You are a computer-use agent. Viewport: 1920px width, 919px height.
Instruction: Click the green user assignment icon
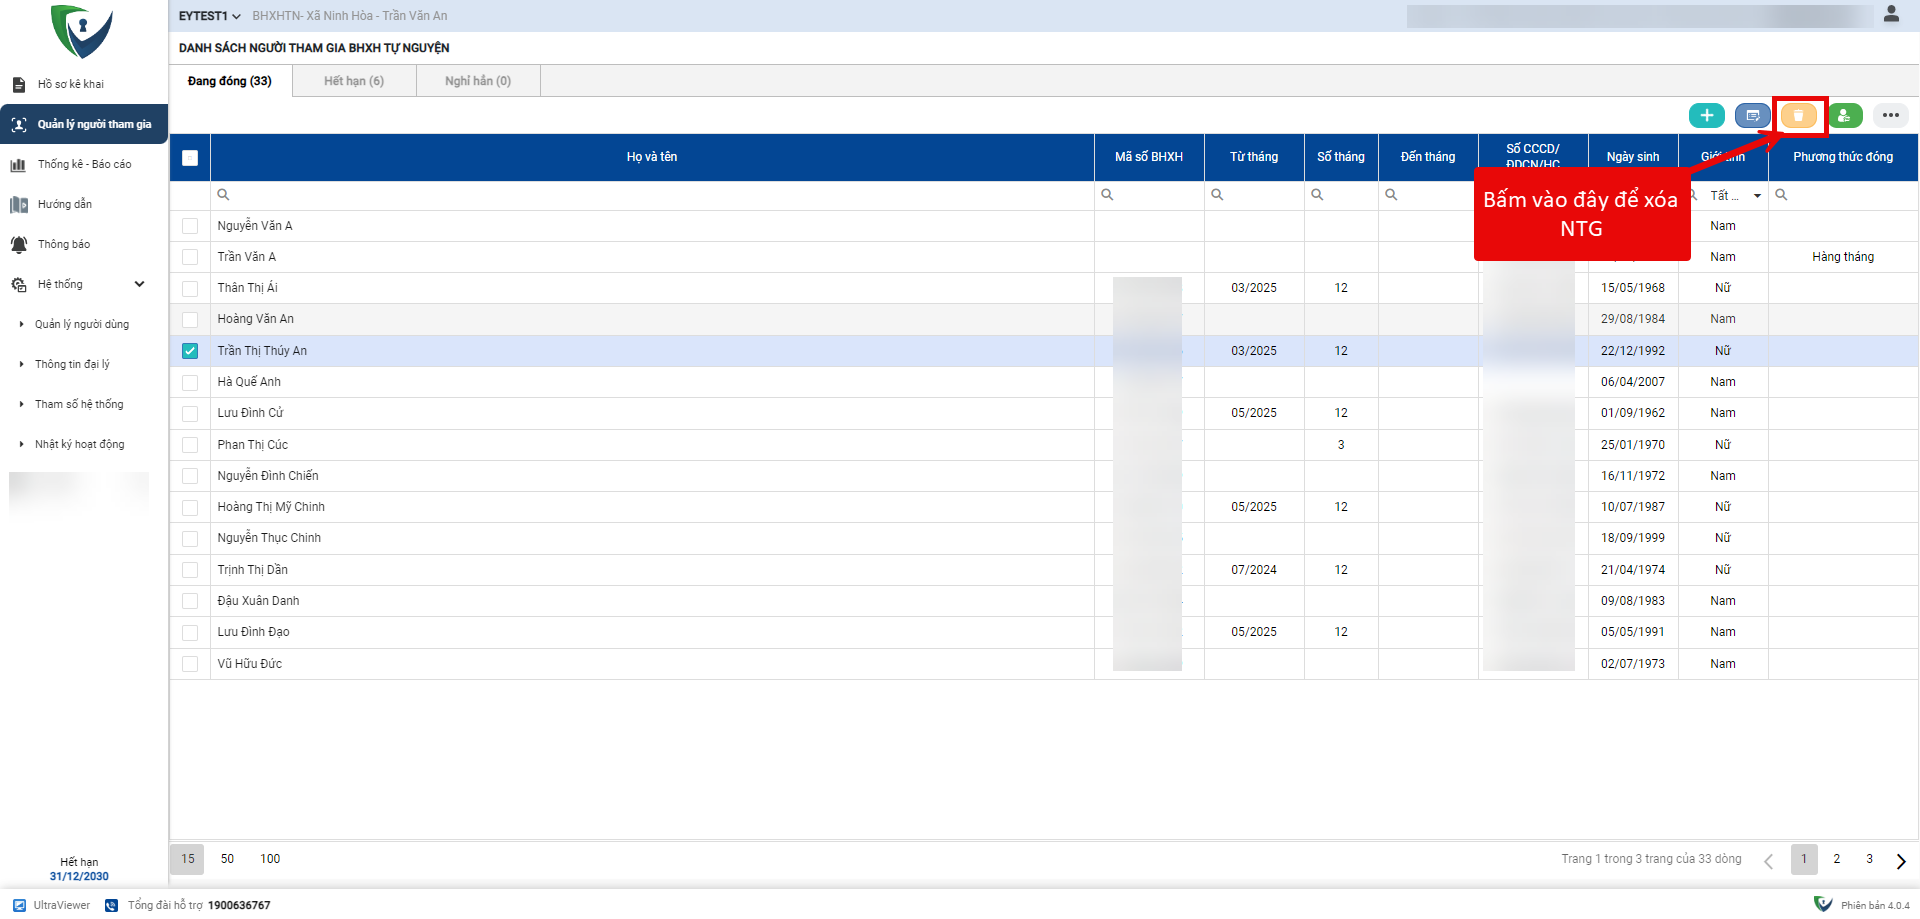tap(1845, 116)
